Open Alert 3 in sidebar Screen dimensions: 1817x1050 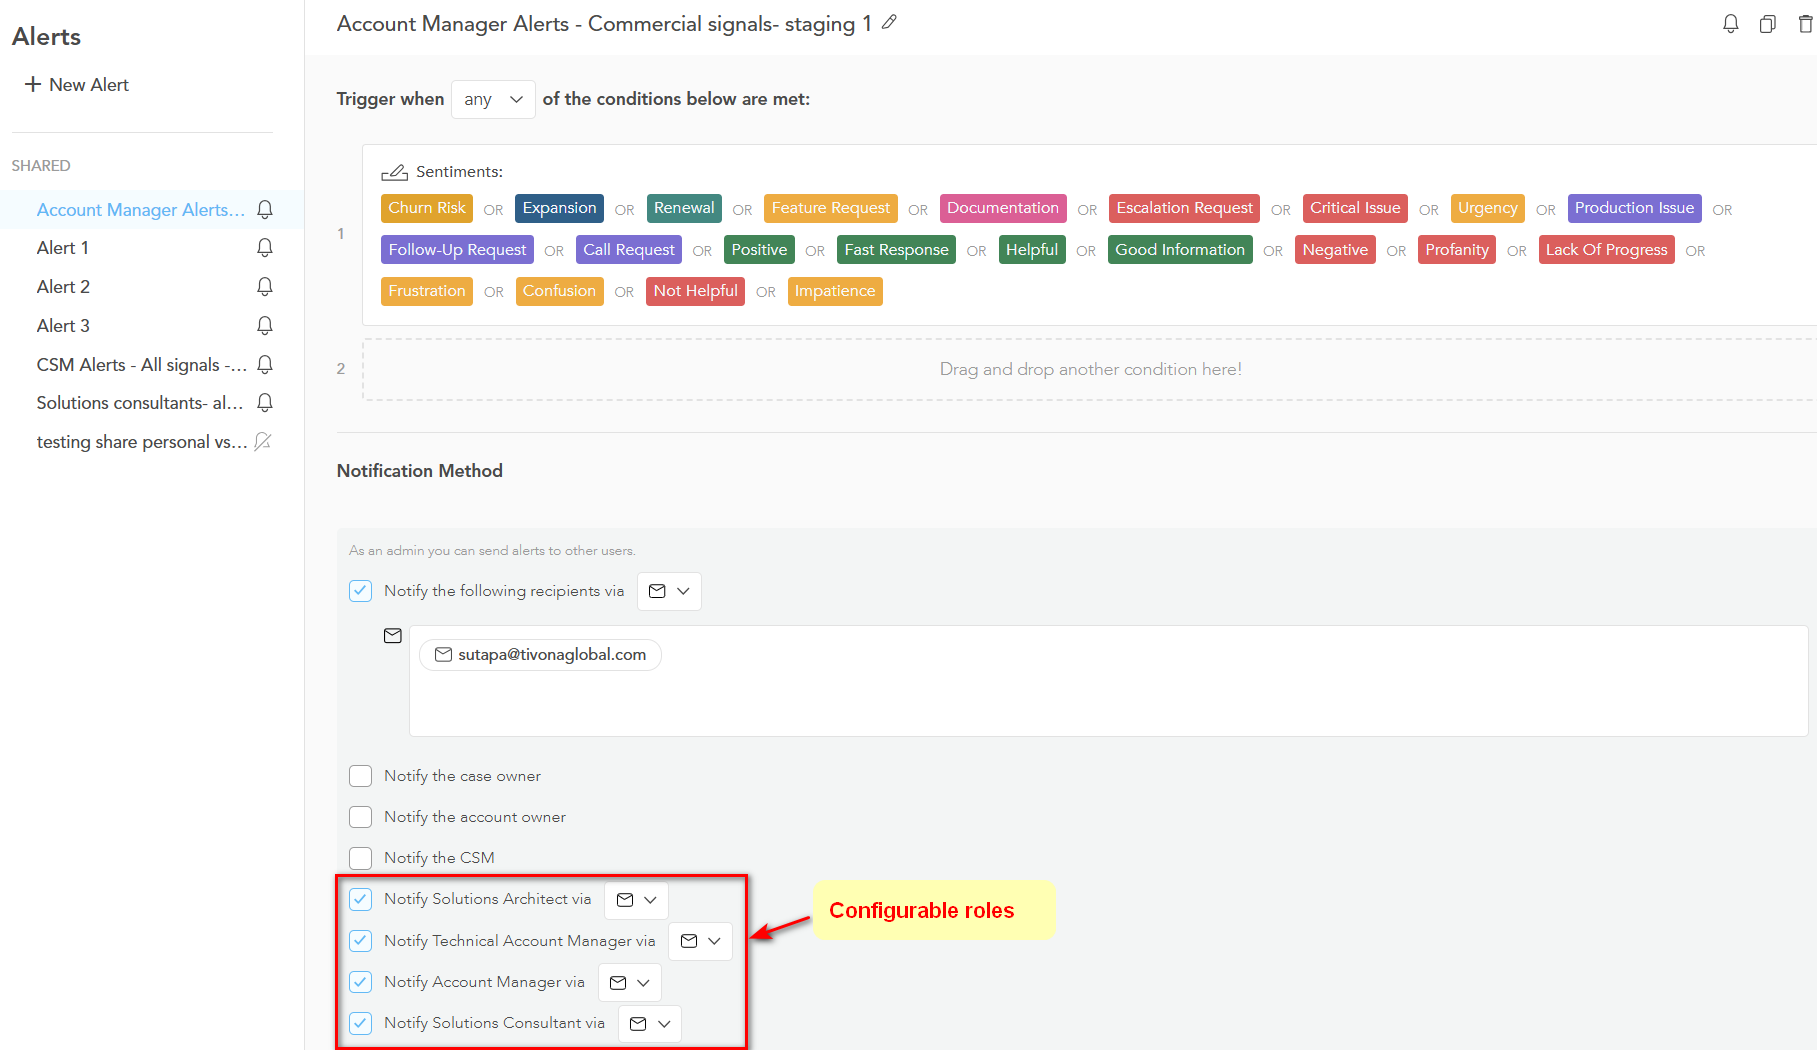pyautogui.click(x=63, y=326)
